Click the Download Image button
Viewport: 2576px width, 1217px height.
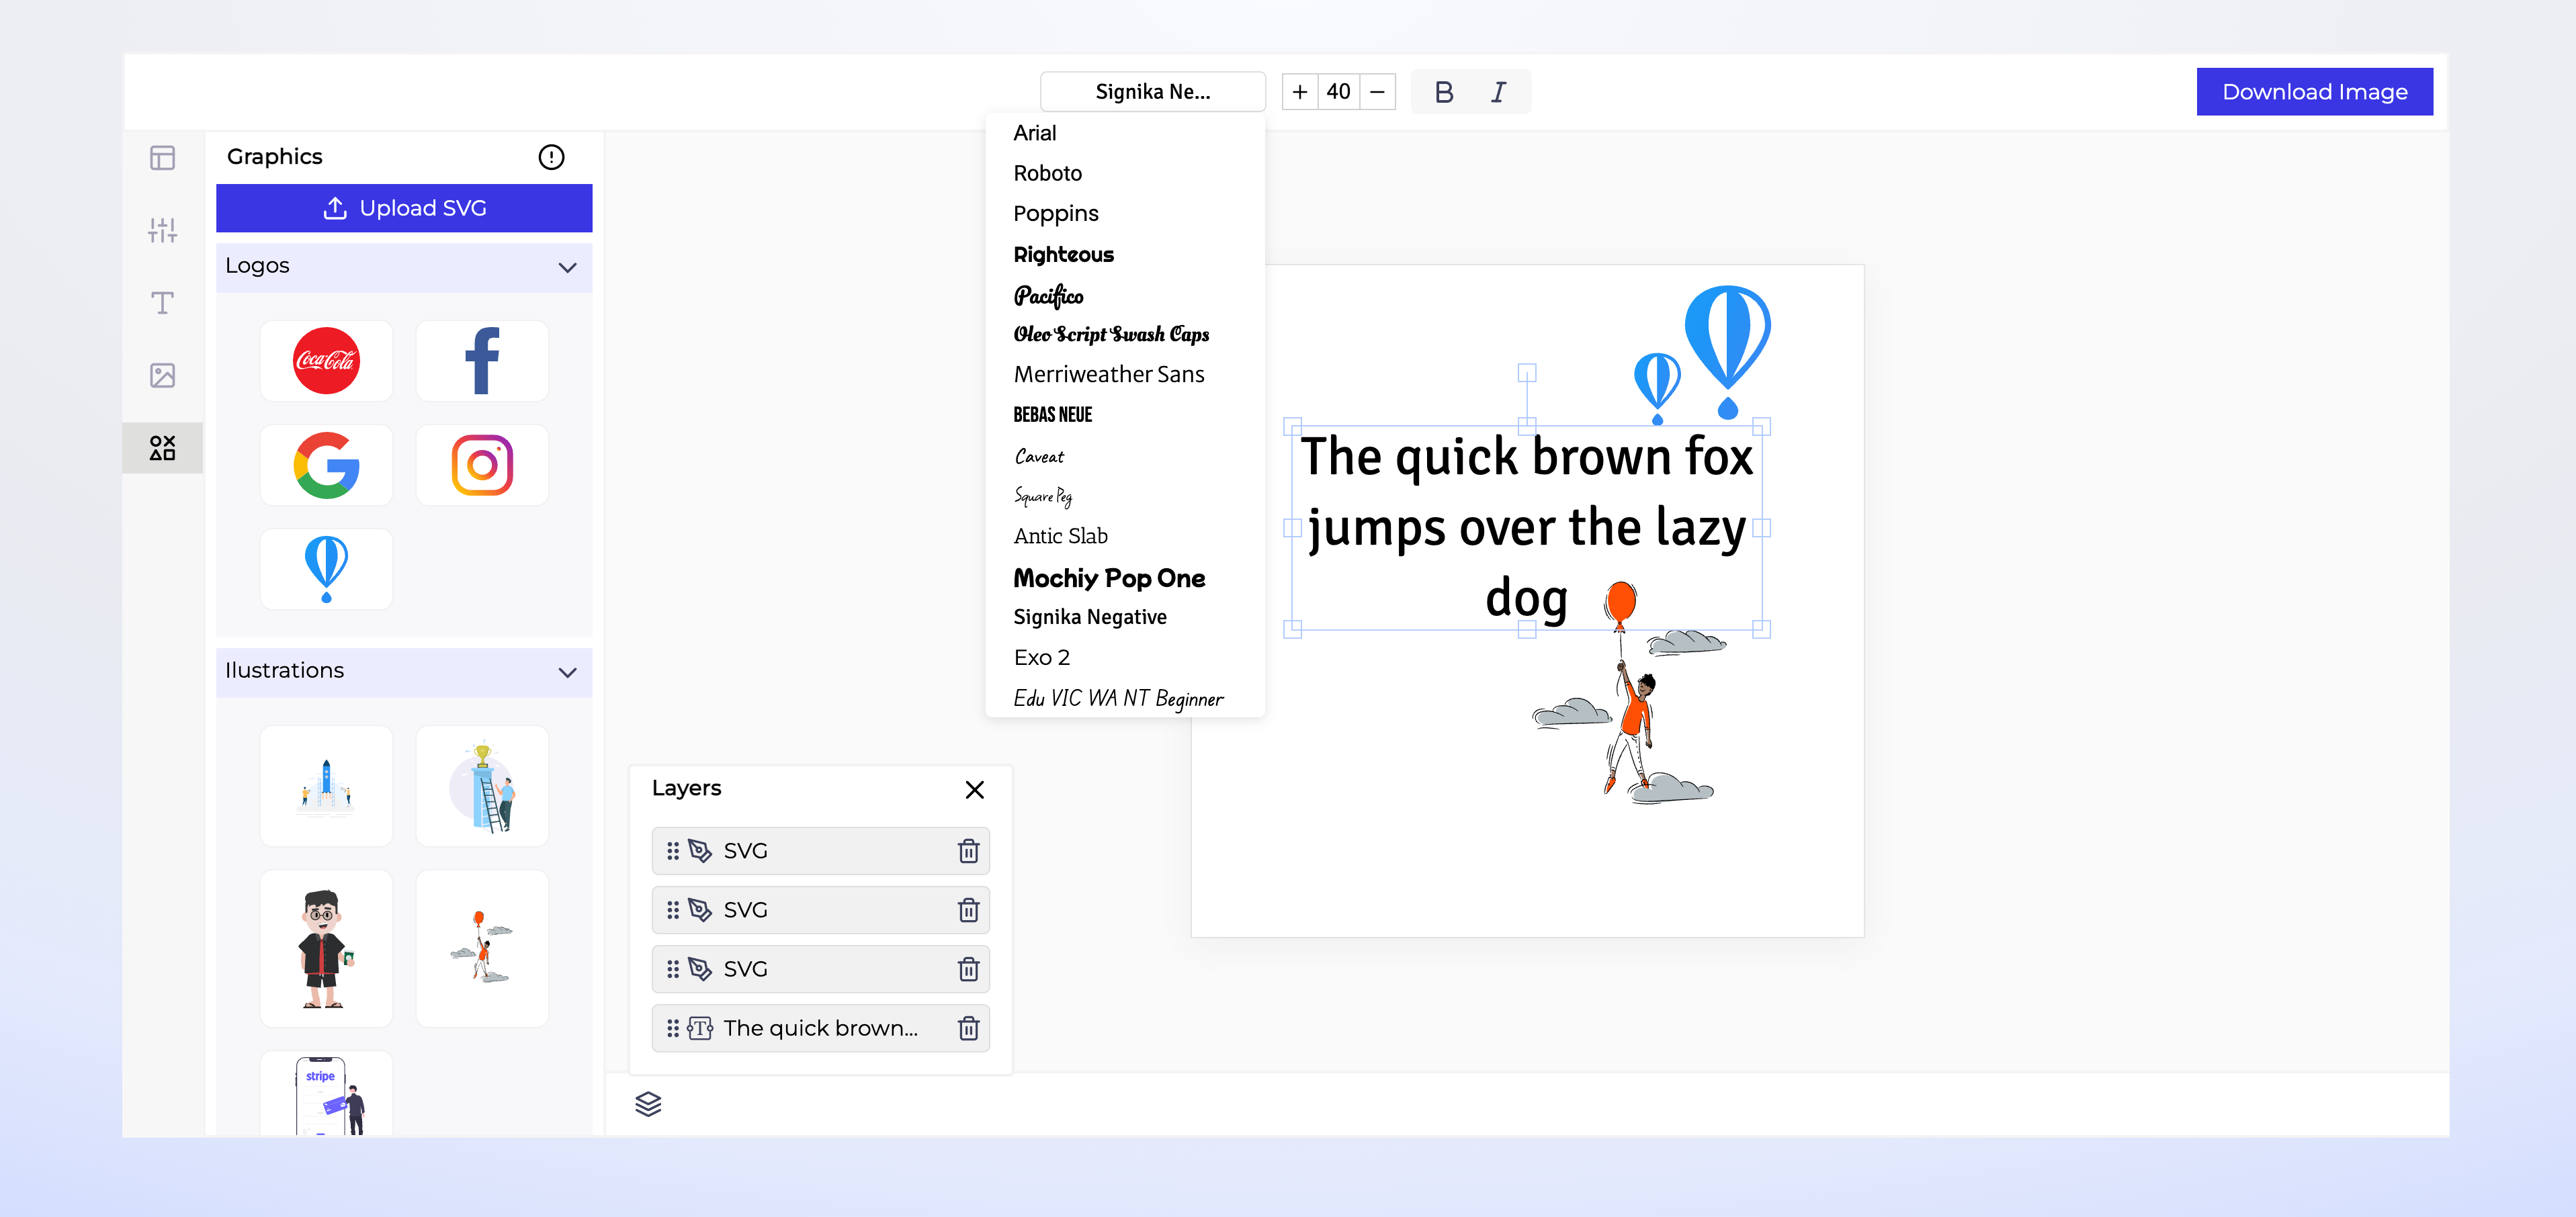click(x=2314, y=91)
